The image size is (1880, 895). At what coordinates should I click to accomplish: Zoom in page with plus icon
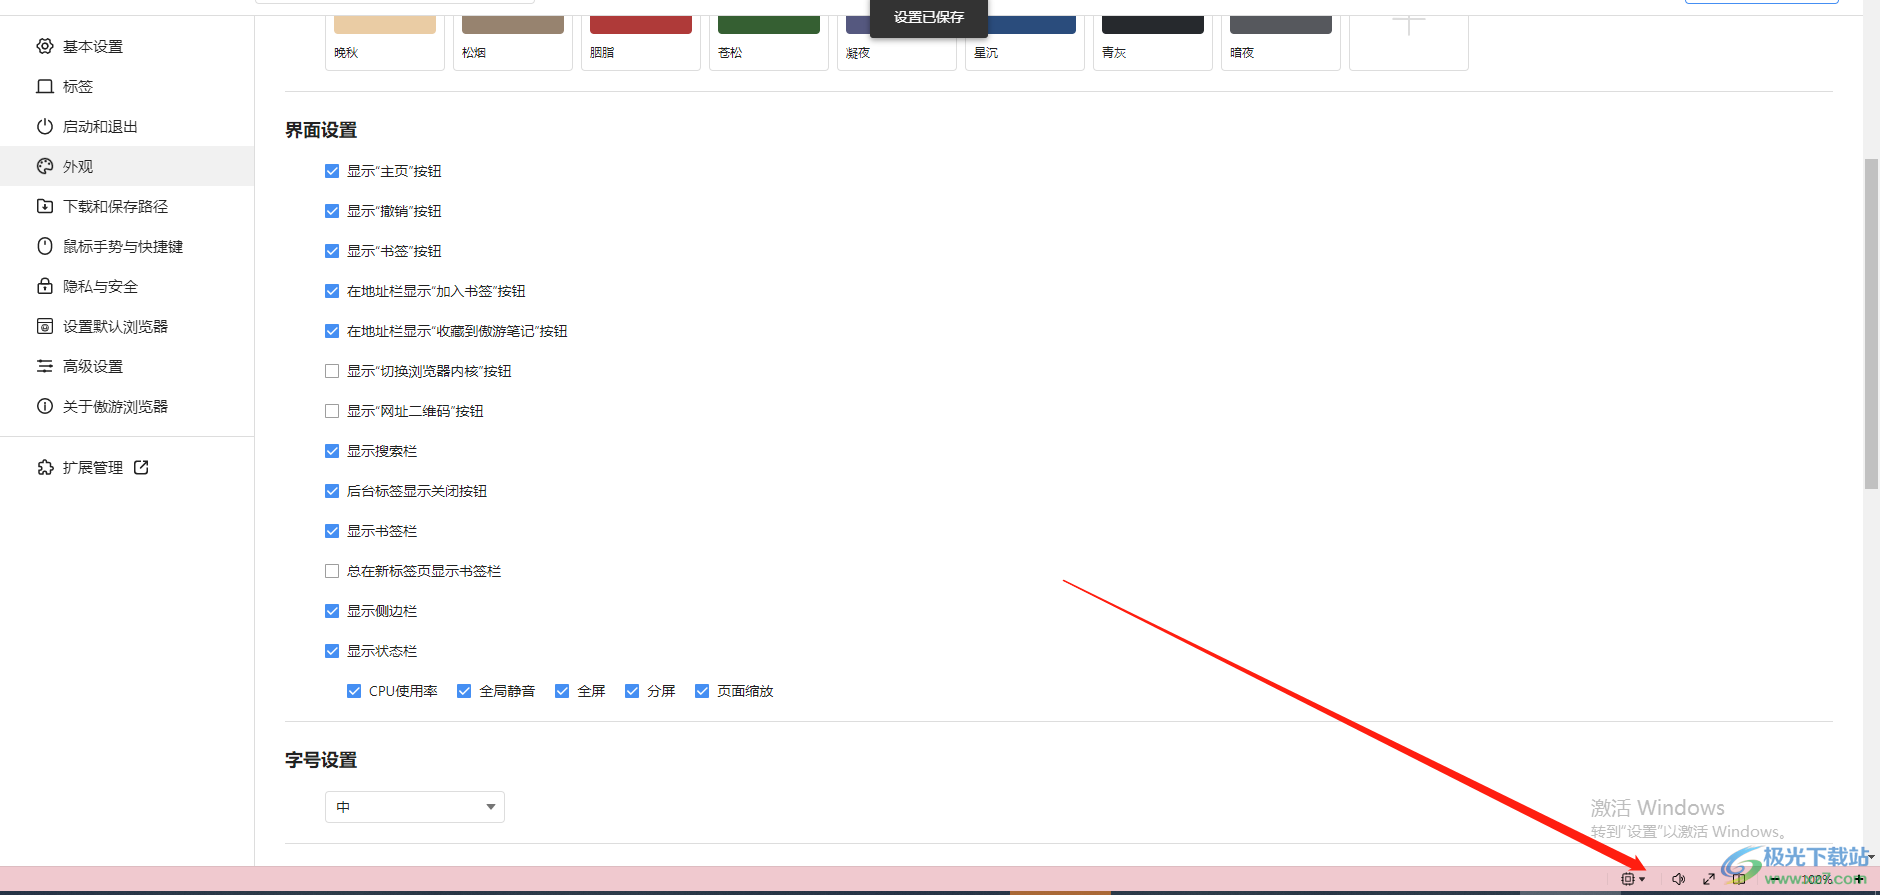coord(1859,879)
